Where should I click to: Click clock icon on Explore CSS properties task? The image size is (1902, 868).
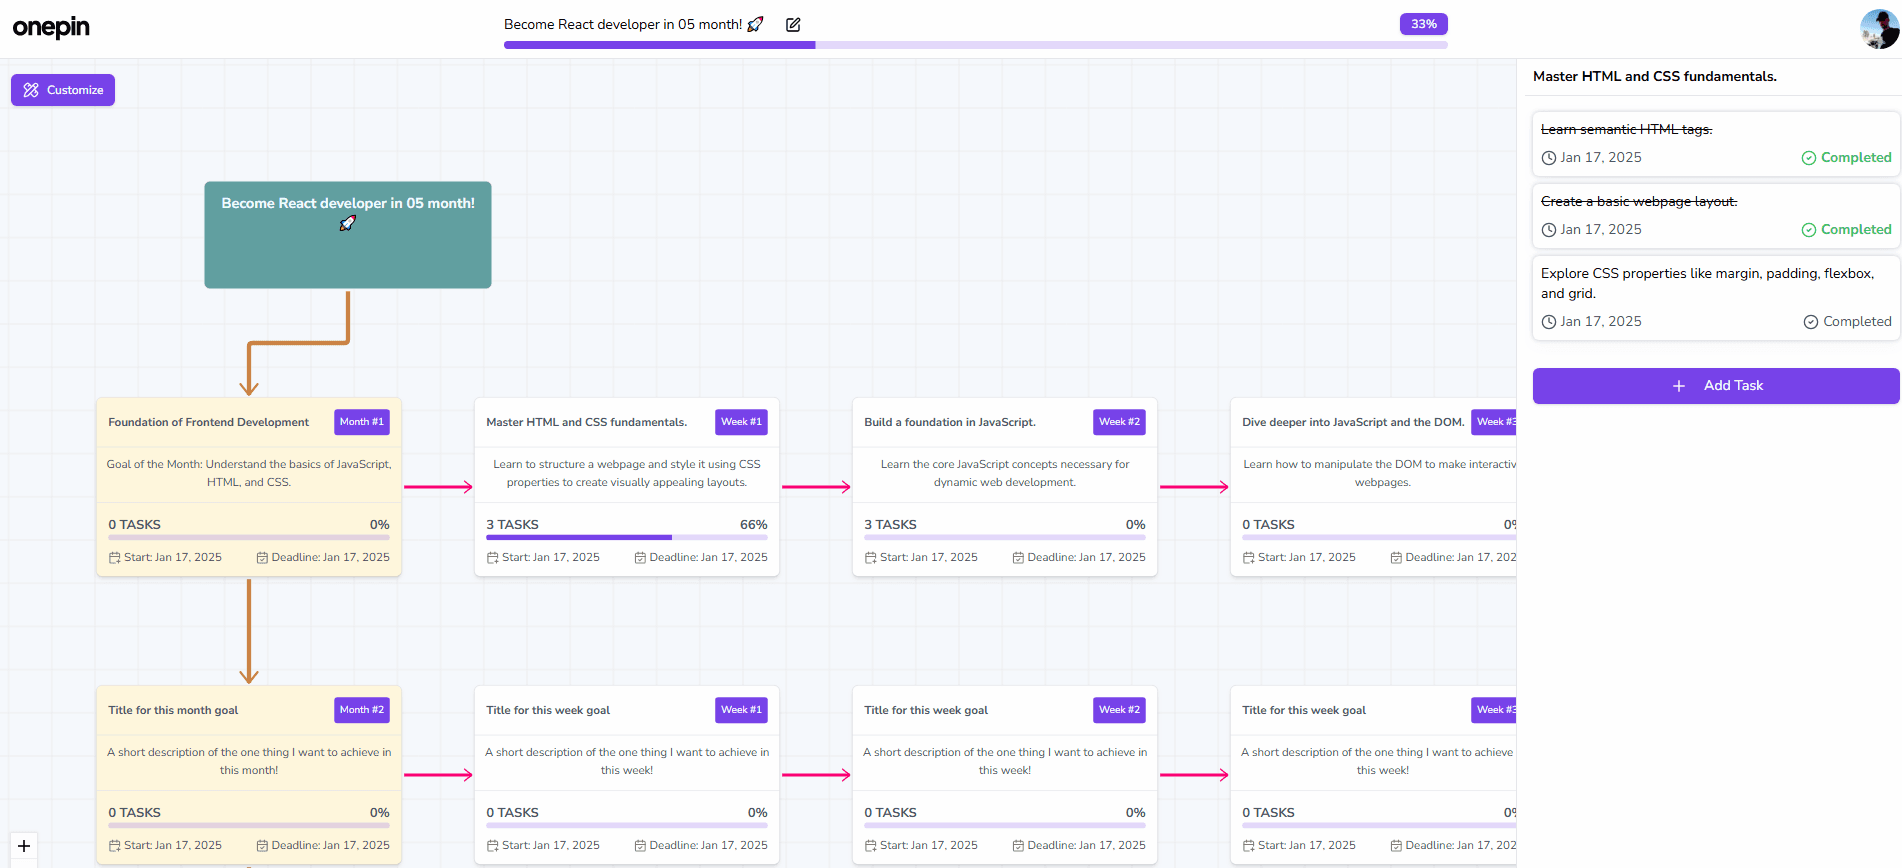tap(1549, 322)
